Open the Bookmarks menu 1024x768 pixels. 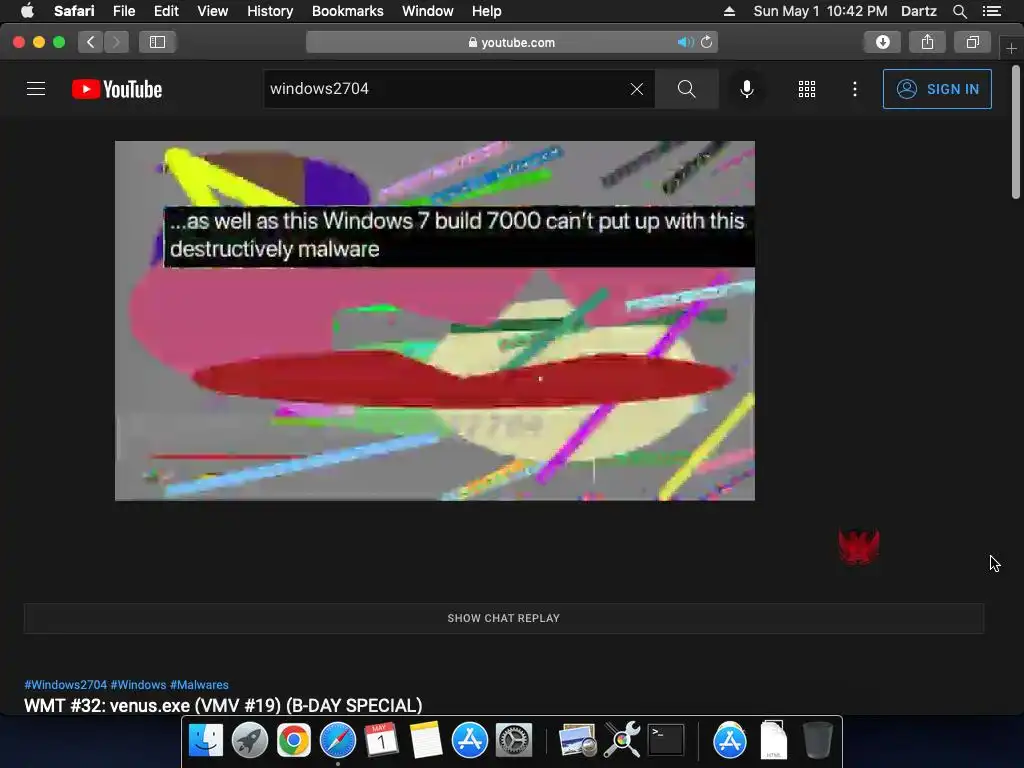[x=347, y=11]
